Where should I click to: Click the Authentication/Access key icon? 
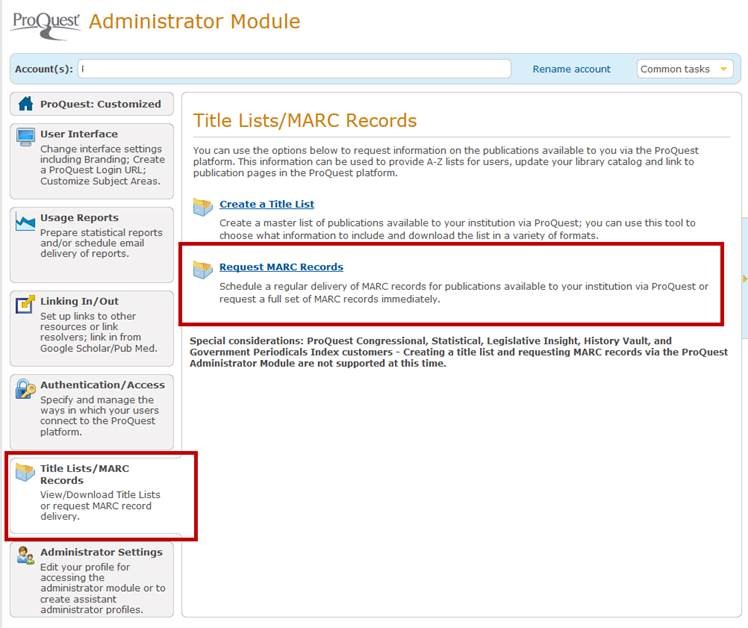(25, 389)
